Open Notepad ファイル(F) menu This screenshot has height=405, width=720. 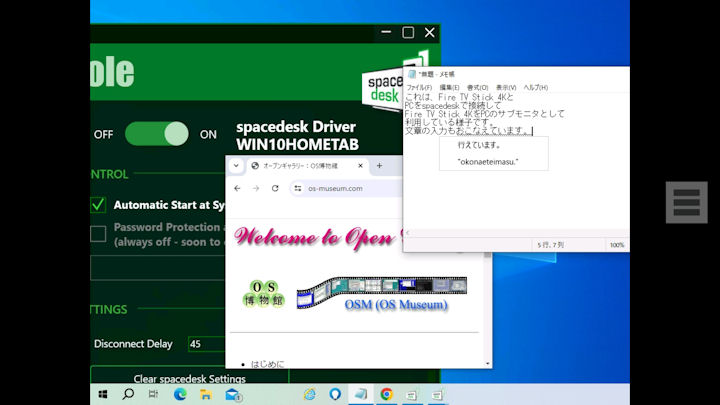click(x=419, y=87)
